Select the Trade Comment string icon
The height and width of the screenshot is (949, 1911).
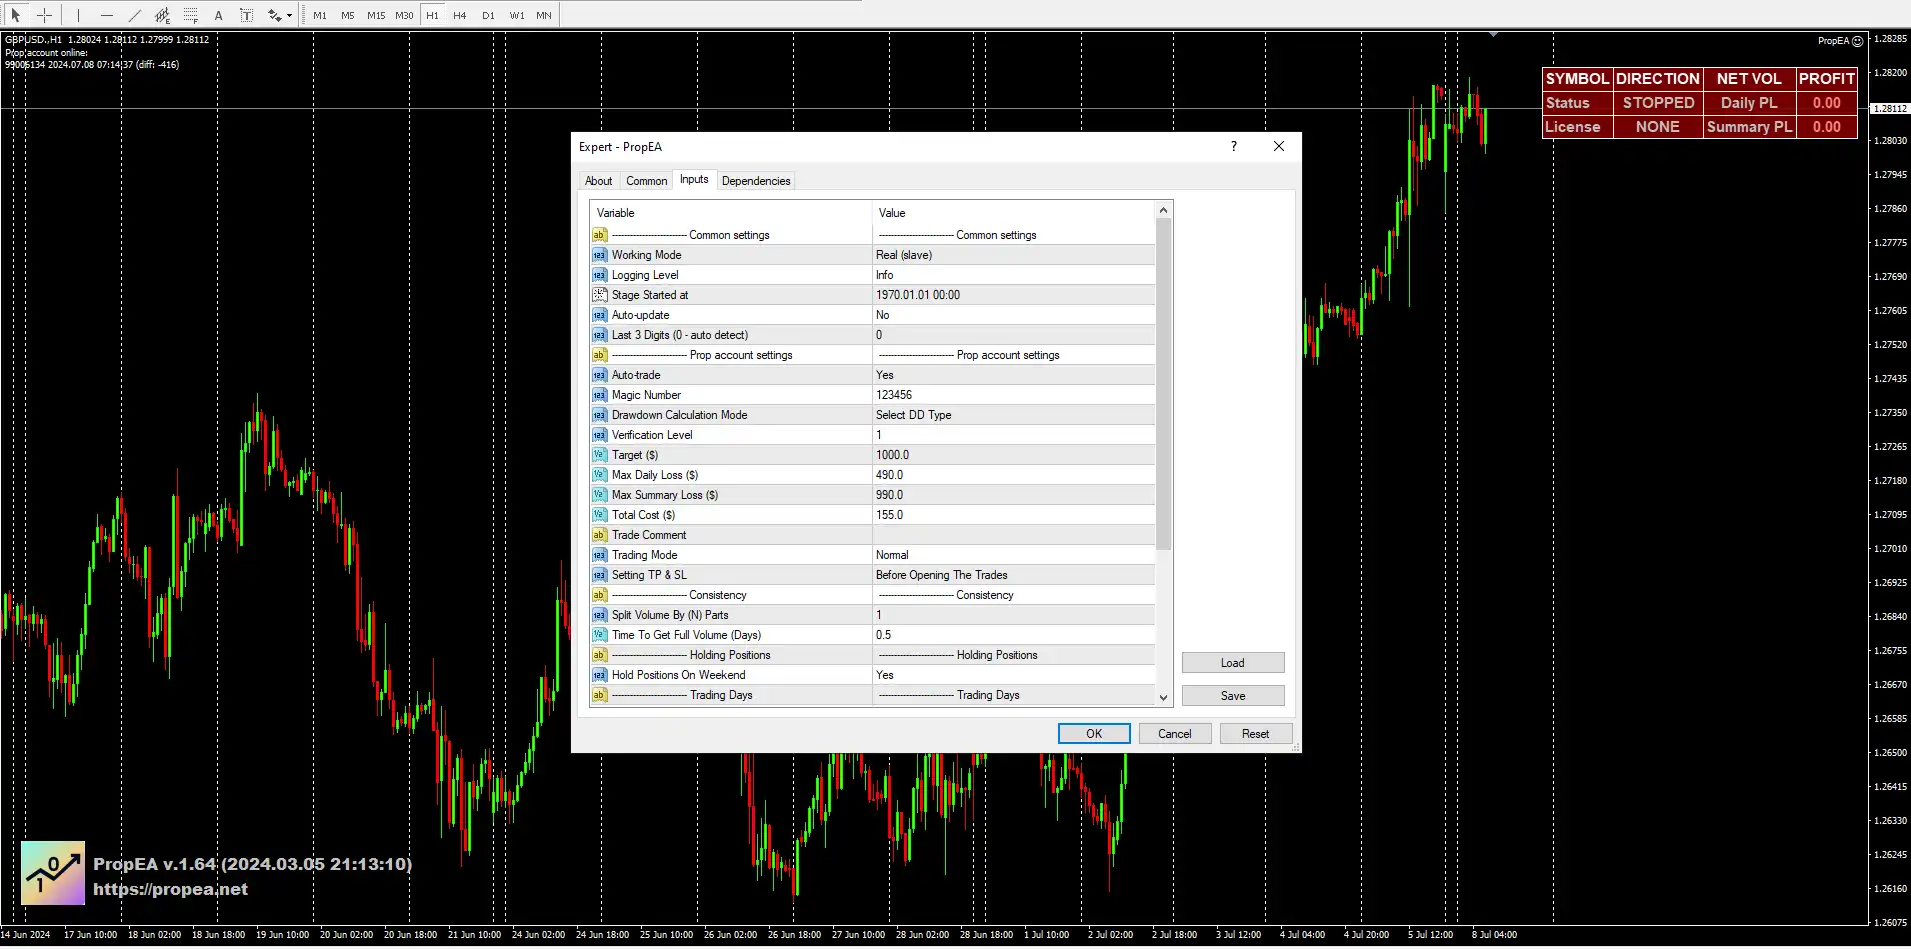(x=600, y=535)
